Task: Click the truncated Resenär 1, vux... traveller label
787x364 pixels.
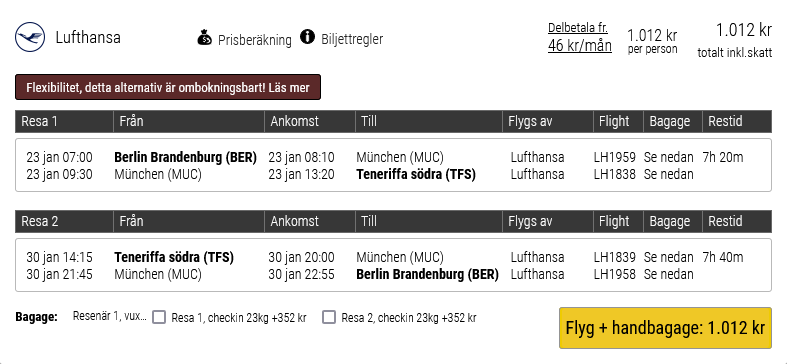Action: tap(110, 316)
